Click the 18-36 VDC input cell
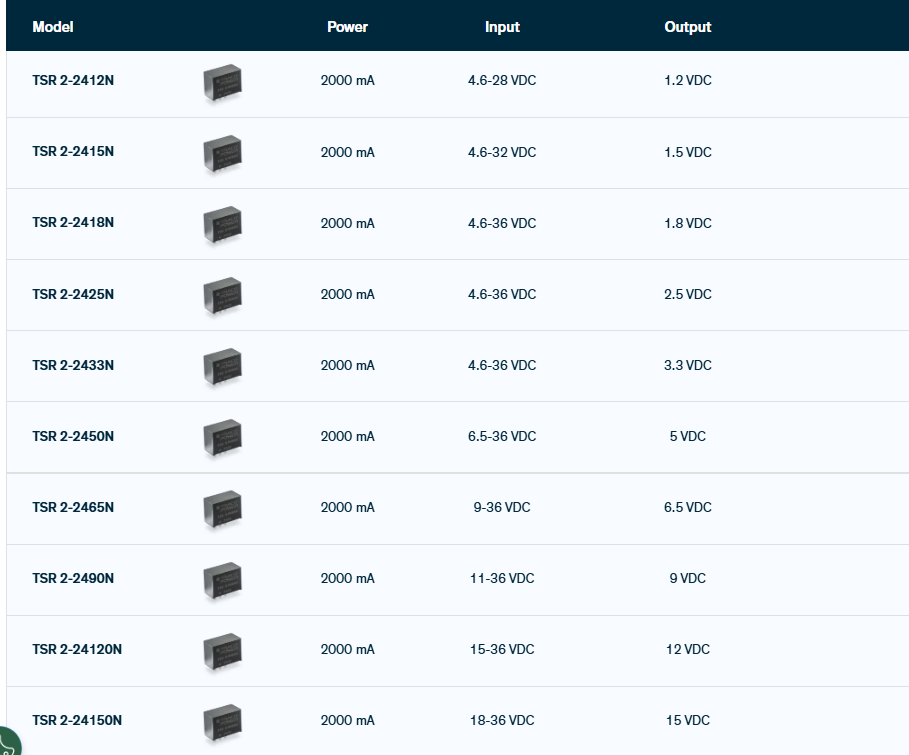909x755 pixels. click(502, 720)
